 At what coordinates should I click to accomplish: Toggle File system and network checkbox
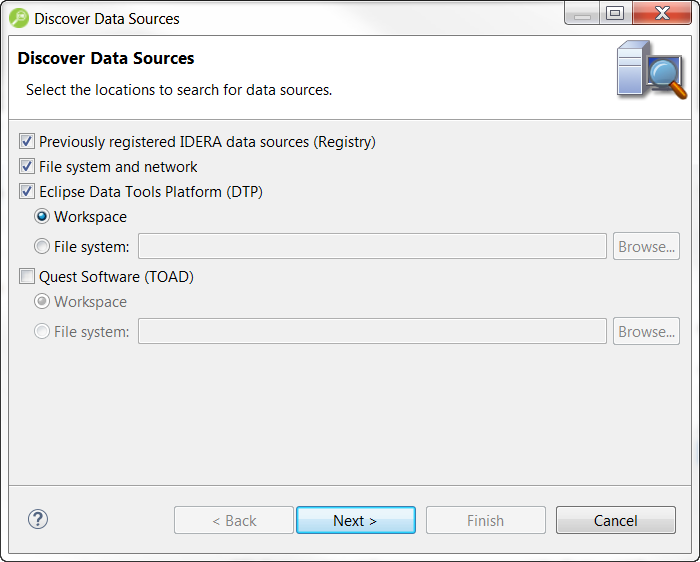(27, 167)
